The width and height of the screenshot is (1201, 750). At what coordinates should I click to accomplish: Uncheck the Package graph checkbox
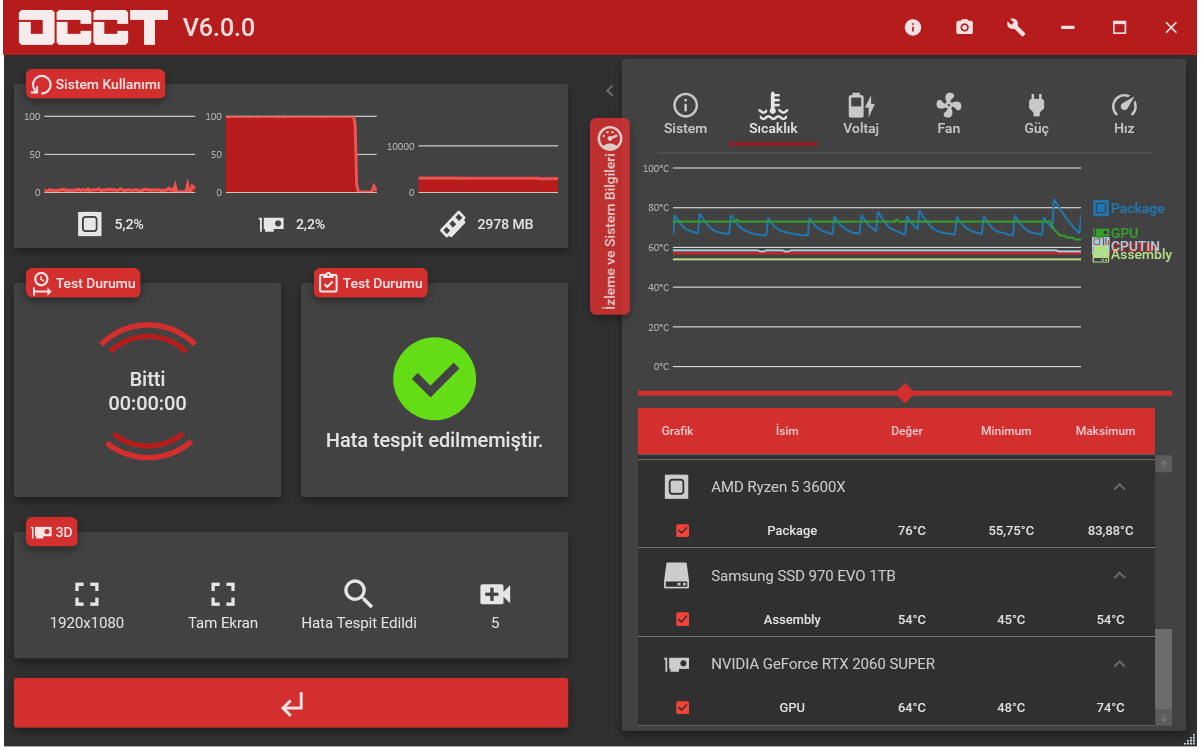pyautogui.click(x=683, y=531)
